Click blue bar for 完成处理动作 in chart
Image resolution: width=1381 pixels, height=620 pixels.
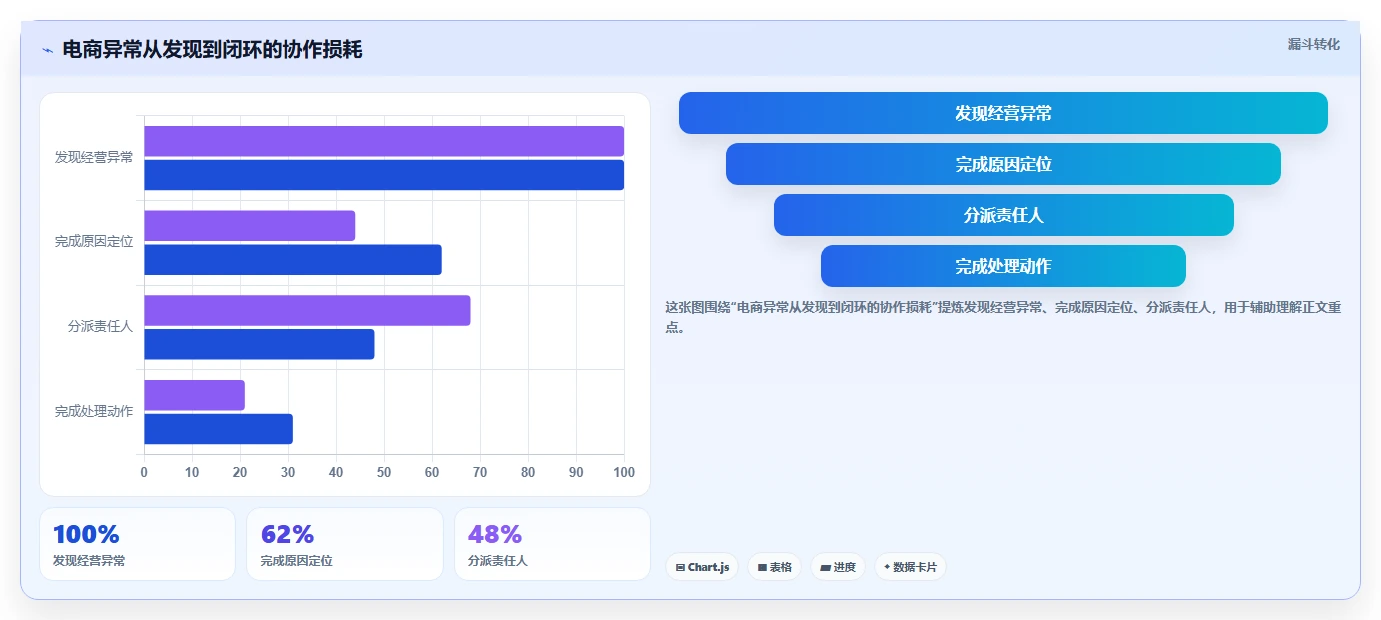click(218, 429)
